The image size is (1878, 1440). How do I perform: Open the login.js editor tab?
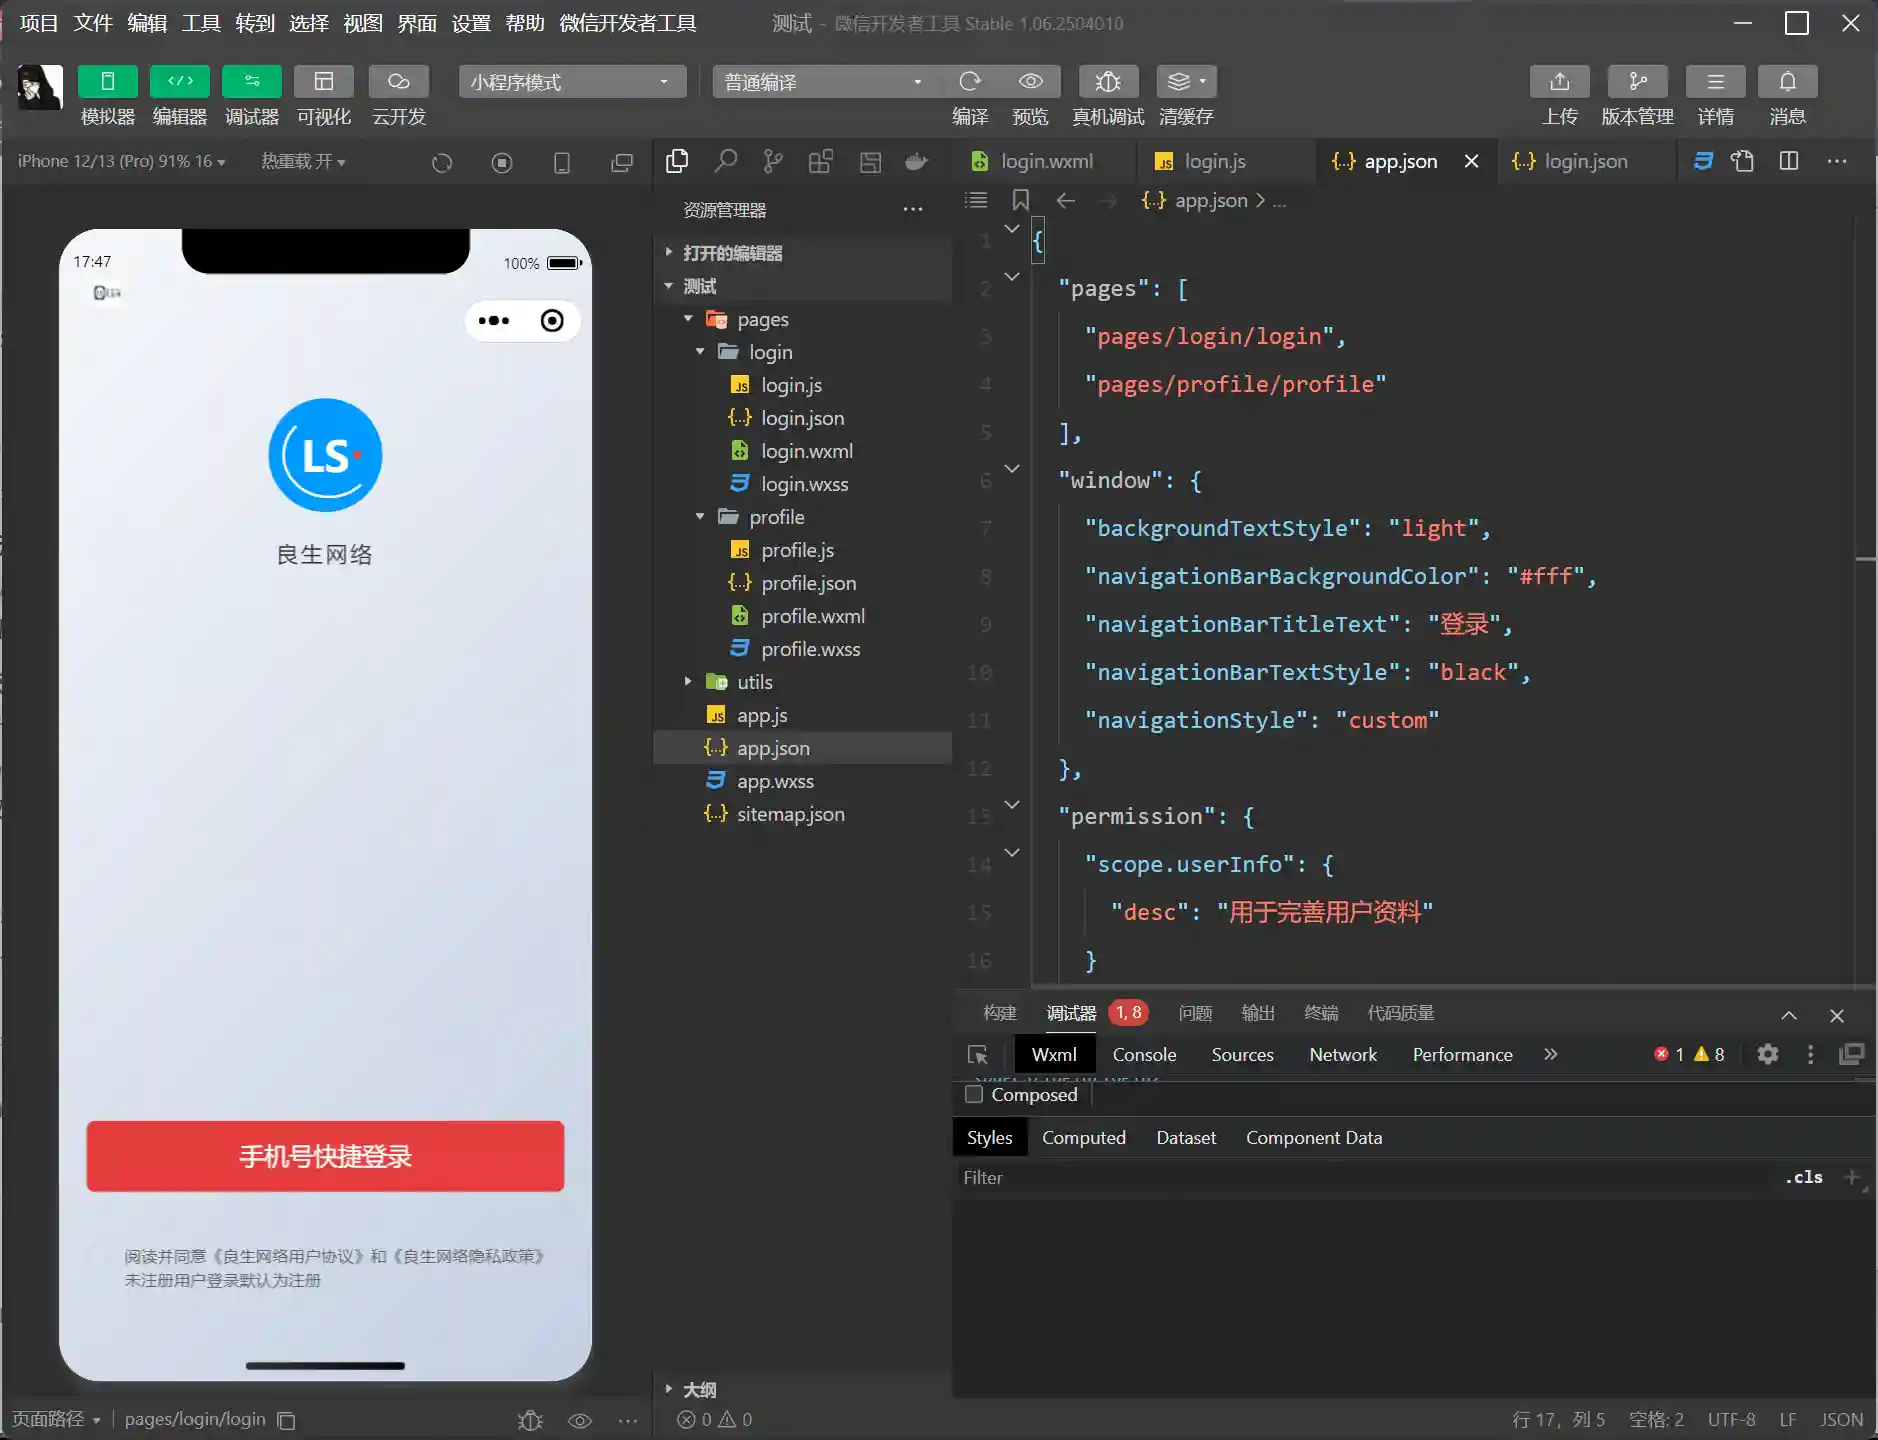[x=1214, y=161]
